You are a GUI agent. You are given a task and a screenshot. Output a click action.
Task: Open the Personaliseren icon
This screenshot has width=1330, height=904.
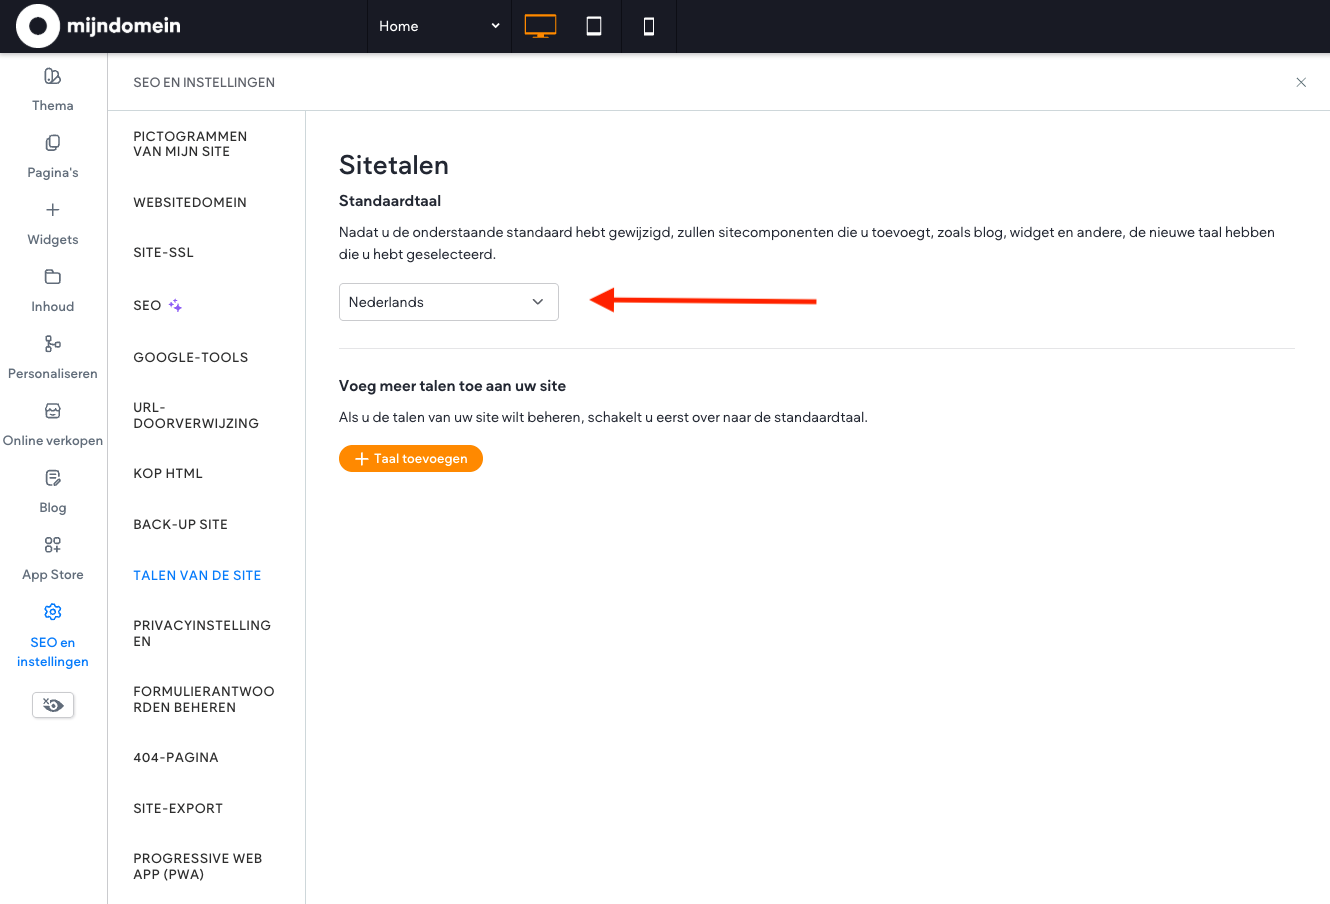tap(53, 344)
